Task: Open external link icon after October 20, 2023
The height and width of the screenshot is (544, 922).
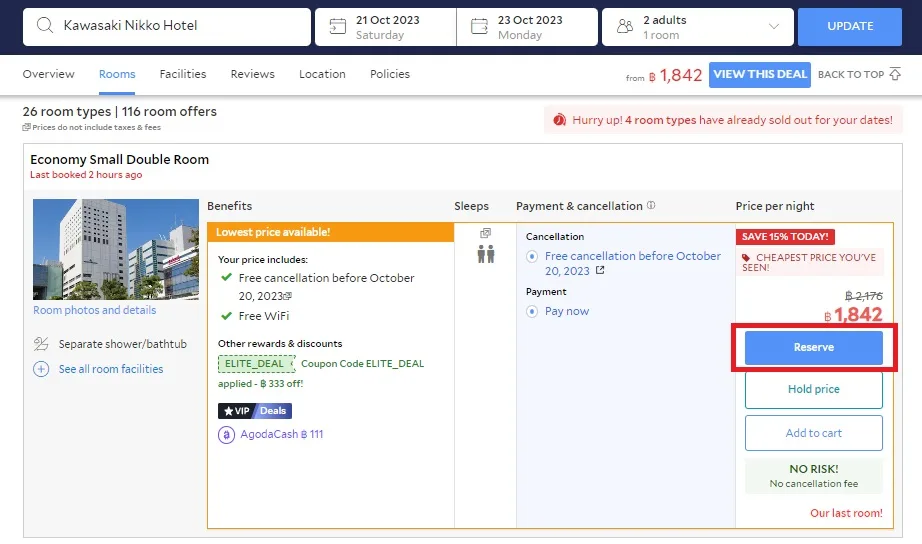Action: [x=600, y=270]
